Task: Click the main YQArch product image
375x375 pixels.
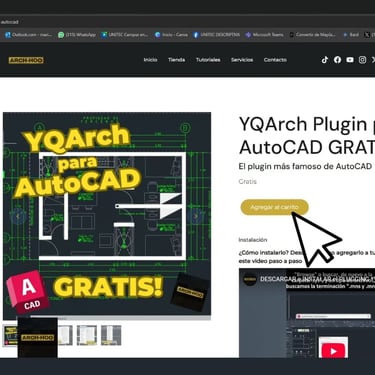Action: 107,216
